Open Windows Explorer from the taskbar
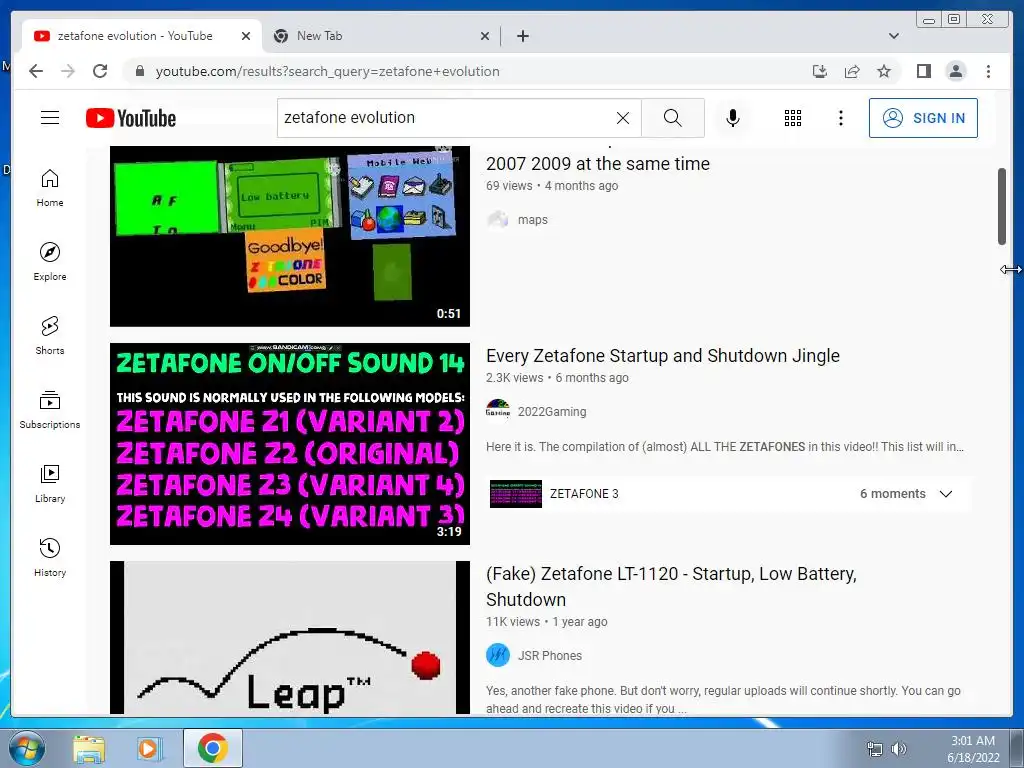 pos(89,748)
